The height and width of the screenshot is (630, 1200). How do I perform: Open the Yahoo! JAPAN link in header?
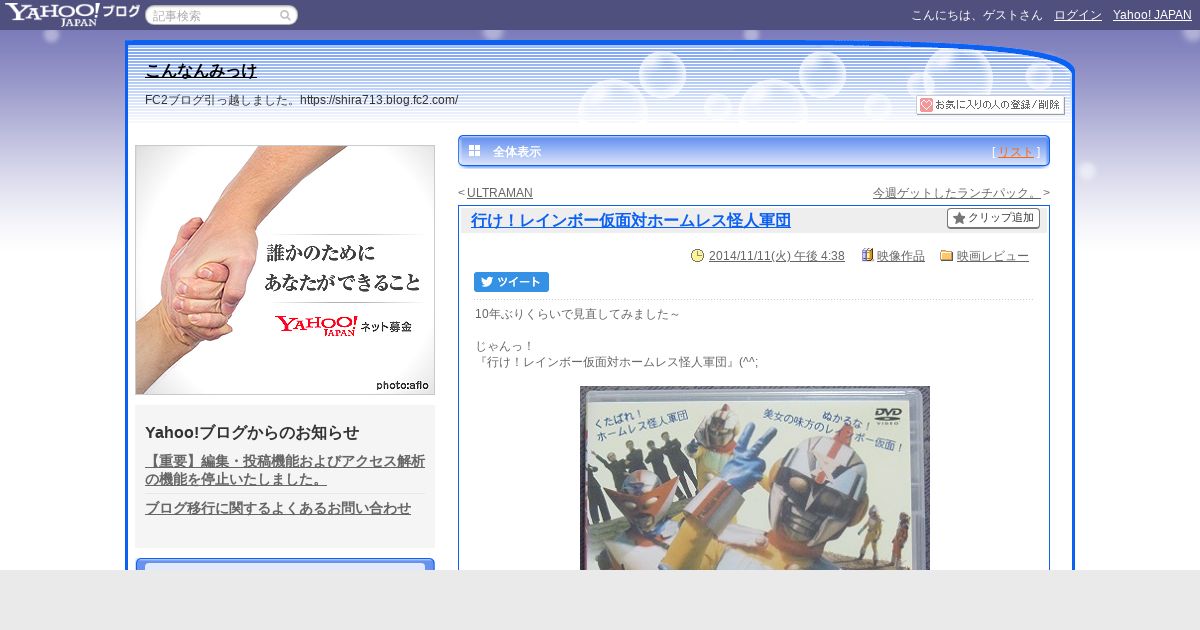[1152, 15]
